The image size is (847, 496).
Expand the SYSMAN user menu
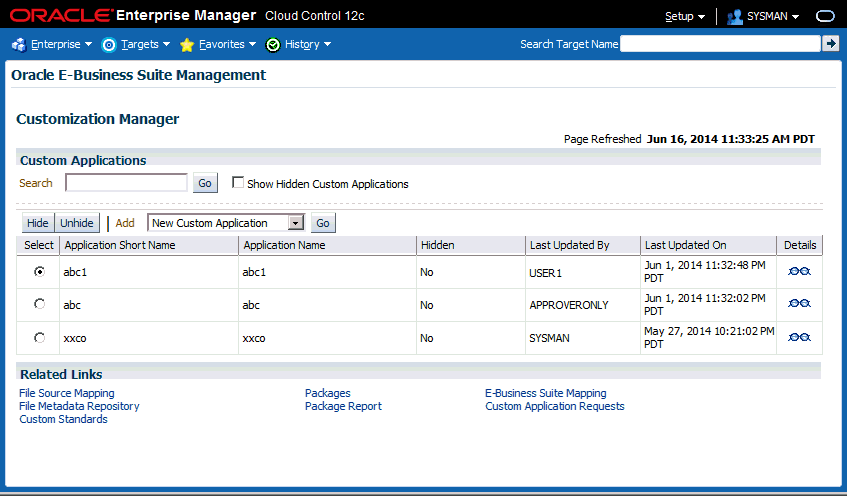772,16
